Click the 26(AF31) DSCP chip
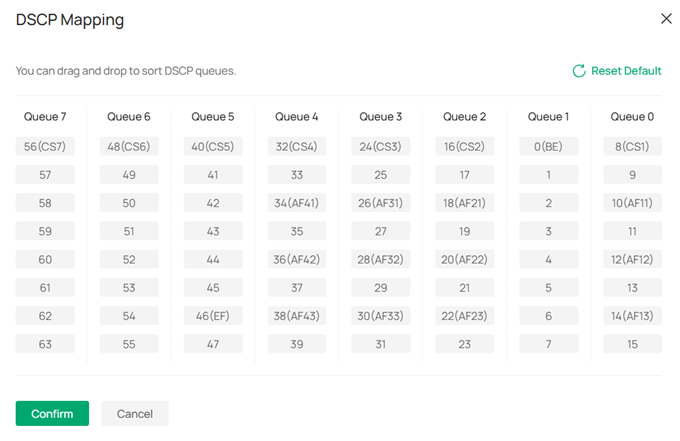The height and width of the screenshot is (441, 680). click(x=381, y=203)
